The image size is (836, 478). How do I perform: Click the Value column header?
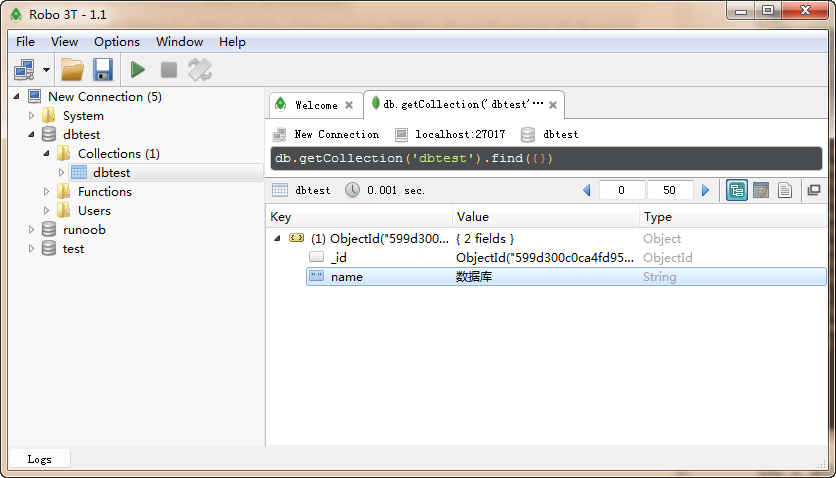click(545, 217)
